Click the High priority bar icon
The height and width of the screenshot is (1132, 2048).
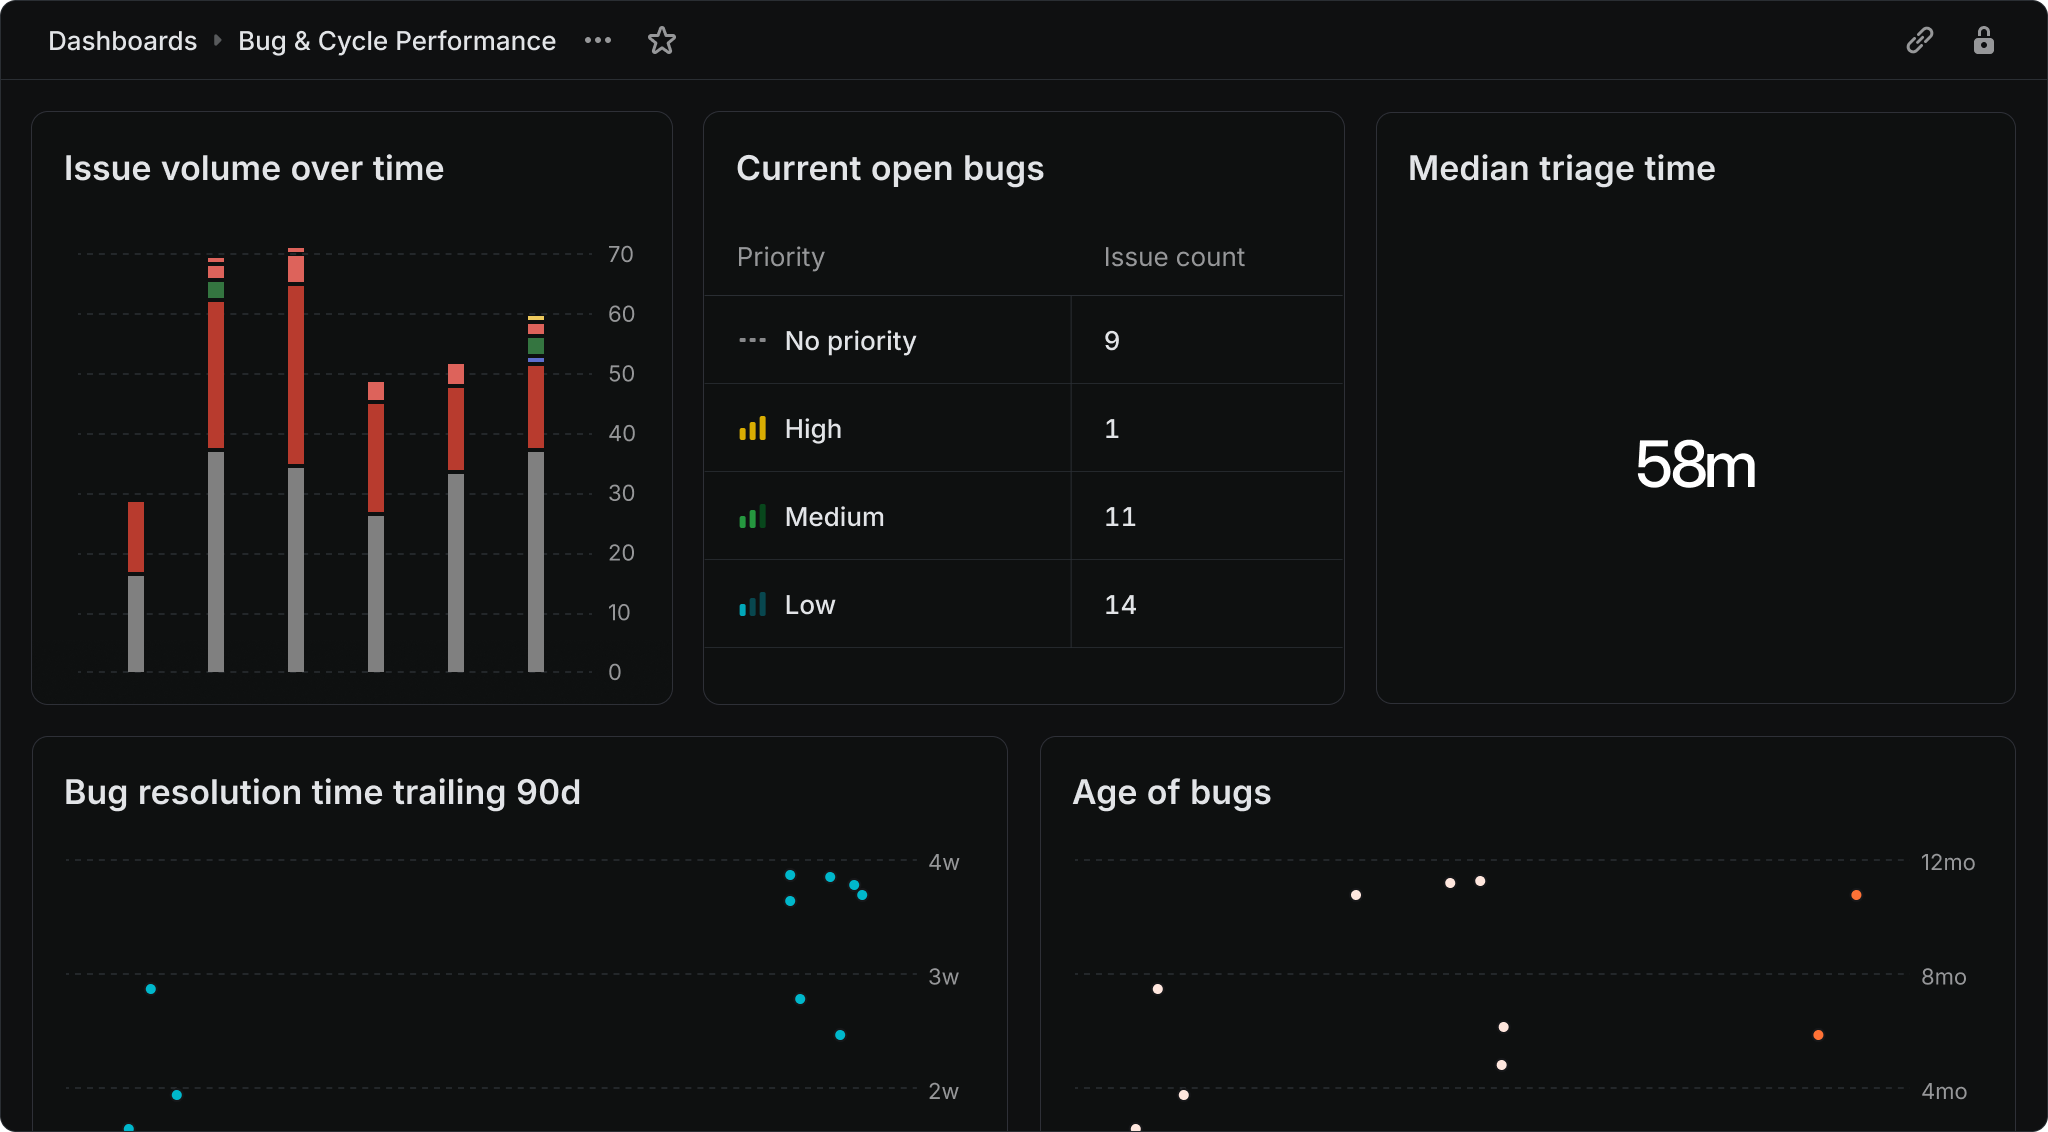(x=752, y=429)
